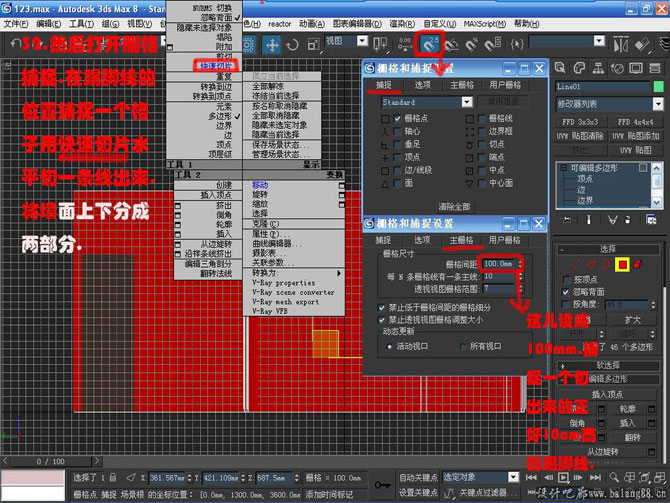Select the Scale tool in the main toolbar
This screenshot has height=503, width=670.
pos(313,44)
